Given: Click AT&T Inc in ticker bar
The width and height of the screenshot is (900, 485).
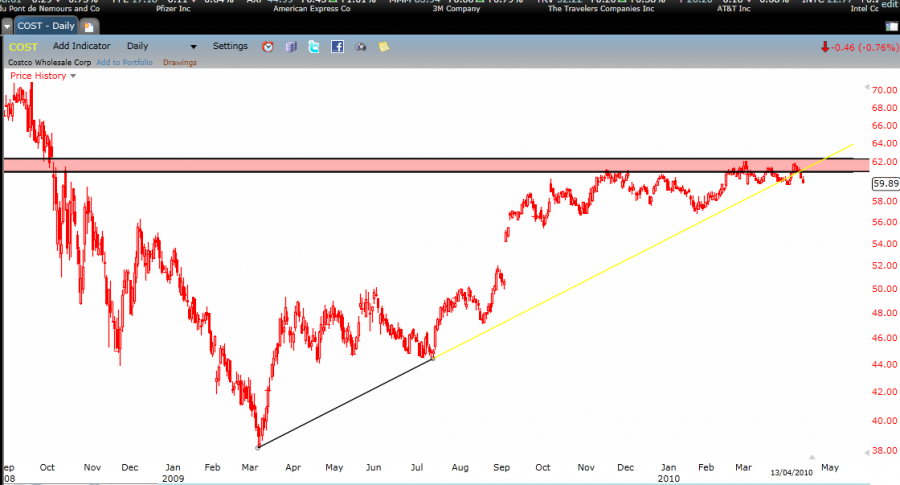Looking at the screenshot, I should pos(734,9).
